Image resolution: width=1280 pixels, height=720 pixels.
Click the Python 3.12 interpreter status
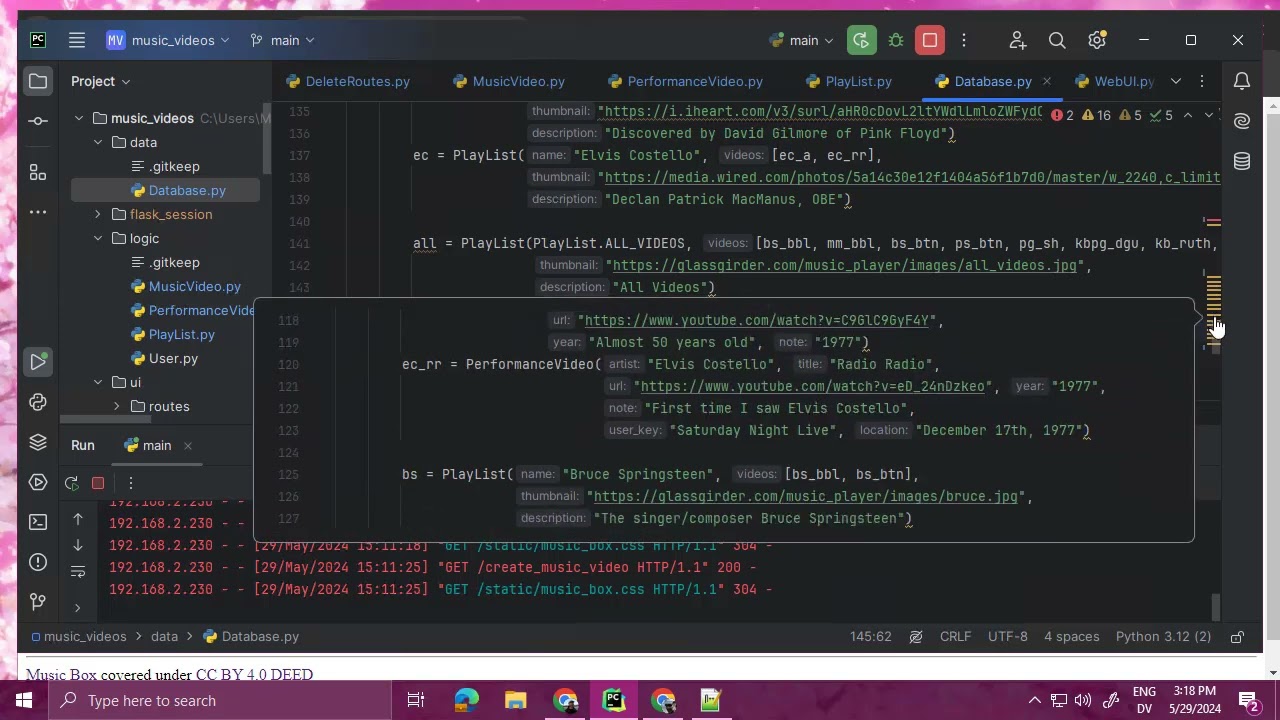click(x=1163, y=636)
